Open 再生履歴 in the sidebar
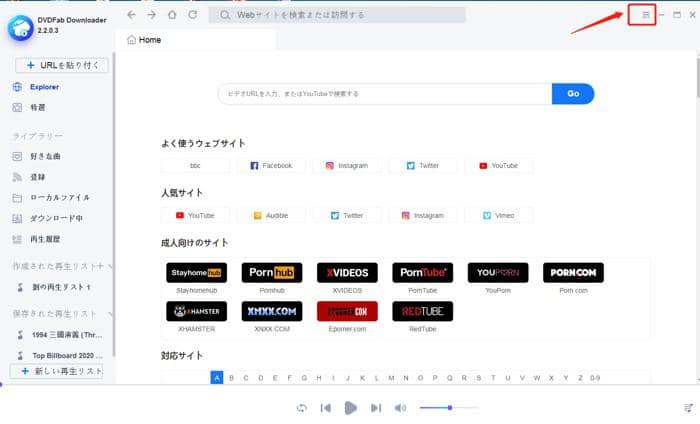 point(45,239)
